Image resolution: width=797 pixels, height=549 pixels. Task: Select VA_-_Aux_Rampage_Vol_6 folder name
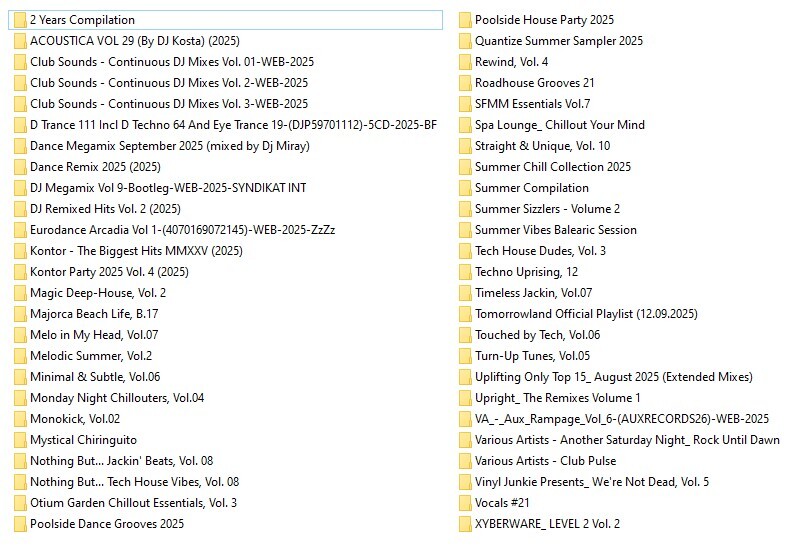(622, 419)
